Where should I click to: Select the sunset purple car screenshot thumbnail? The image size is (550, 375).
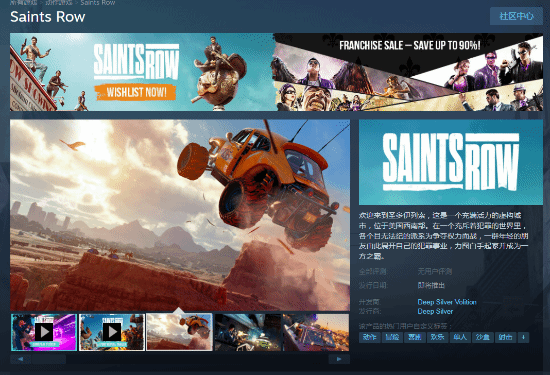pyautogui.click(x=316, y=332)
